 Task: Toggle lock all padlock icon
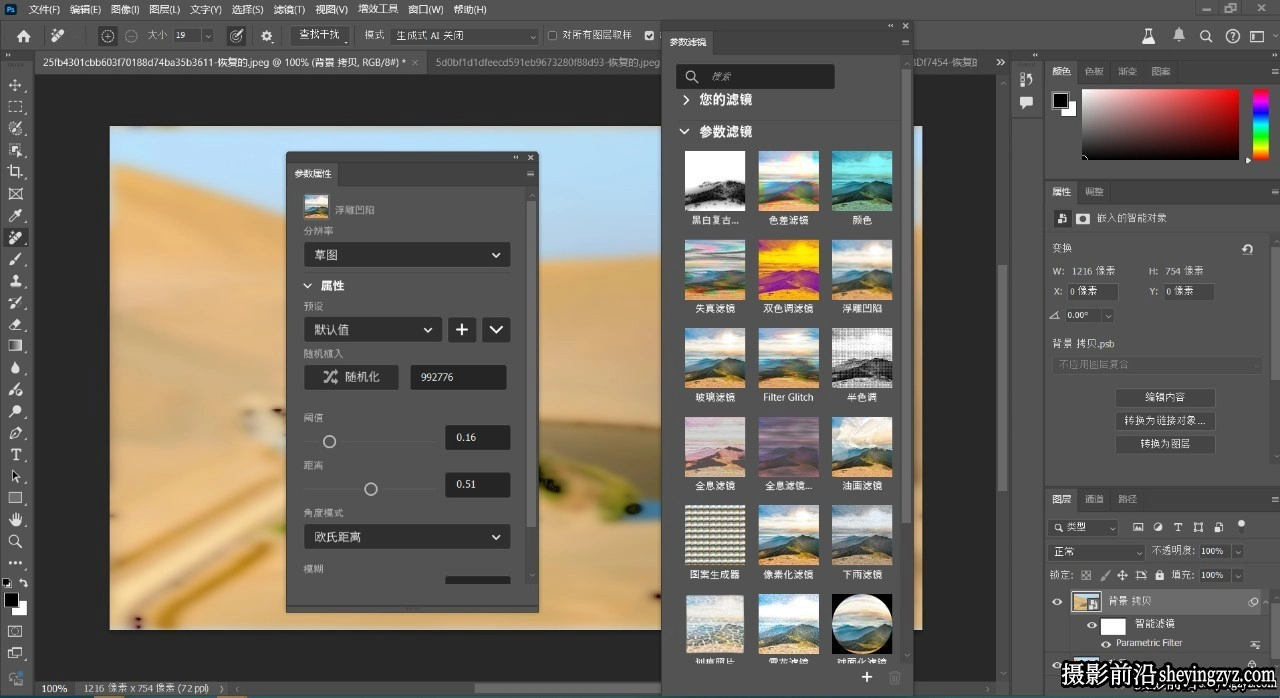point(1159,575)
